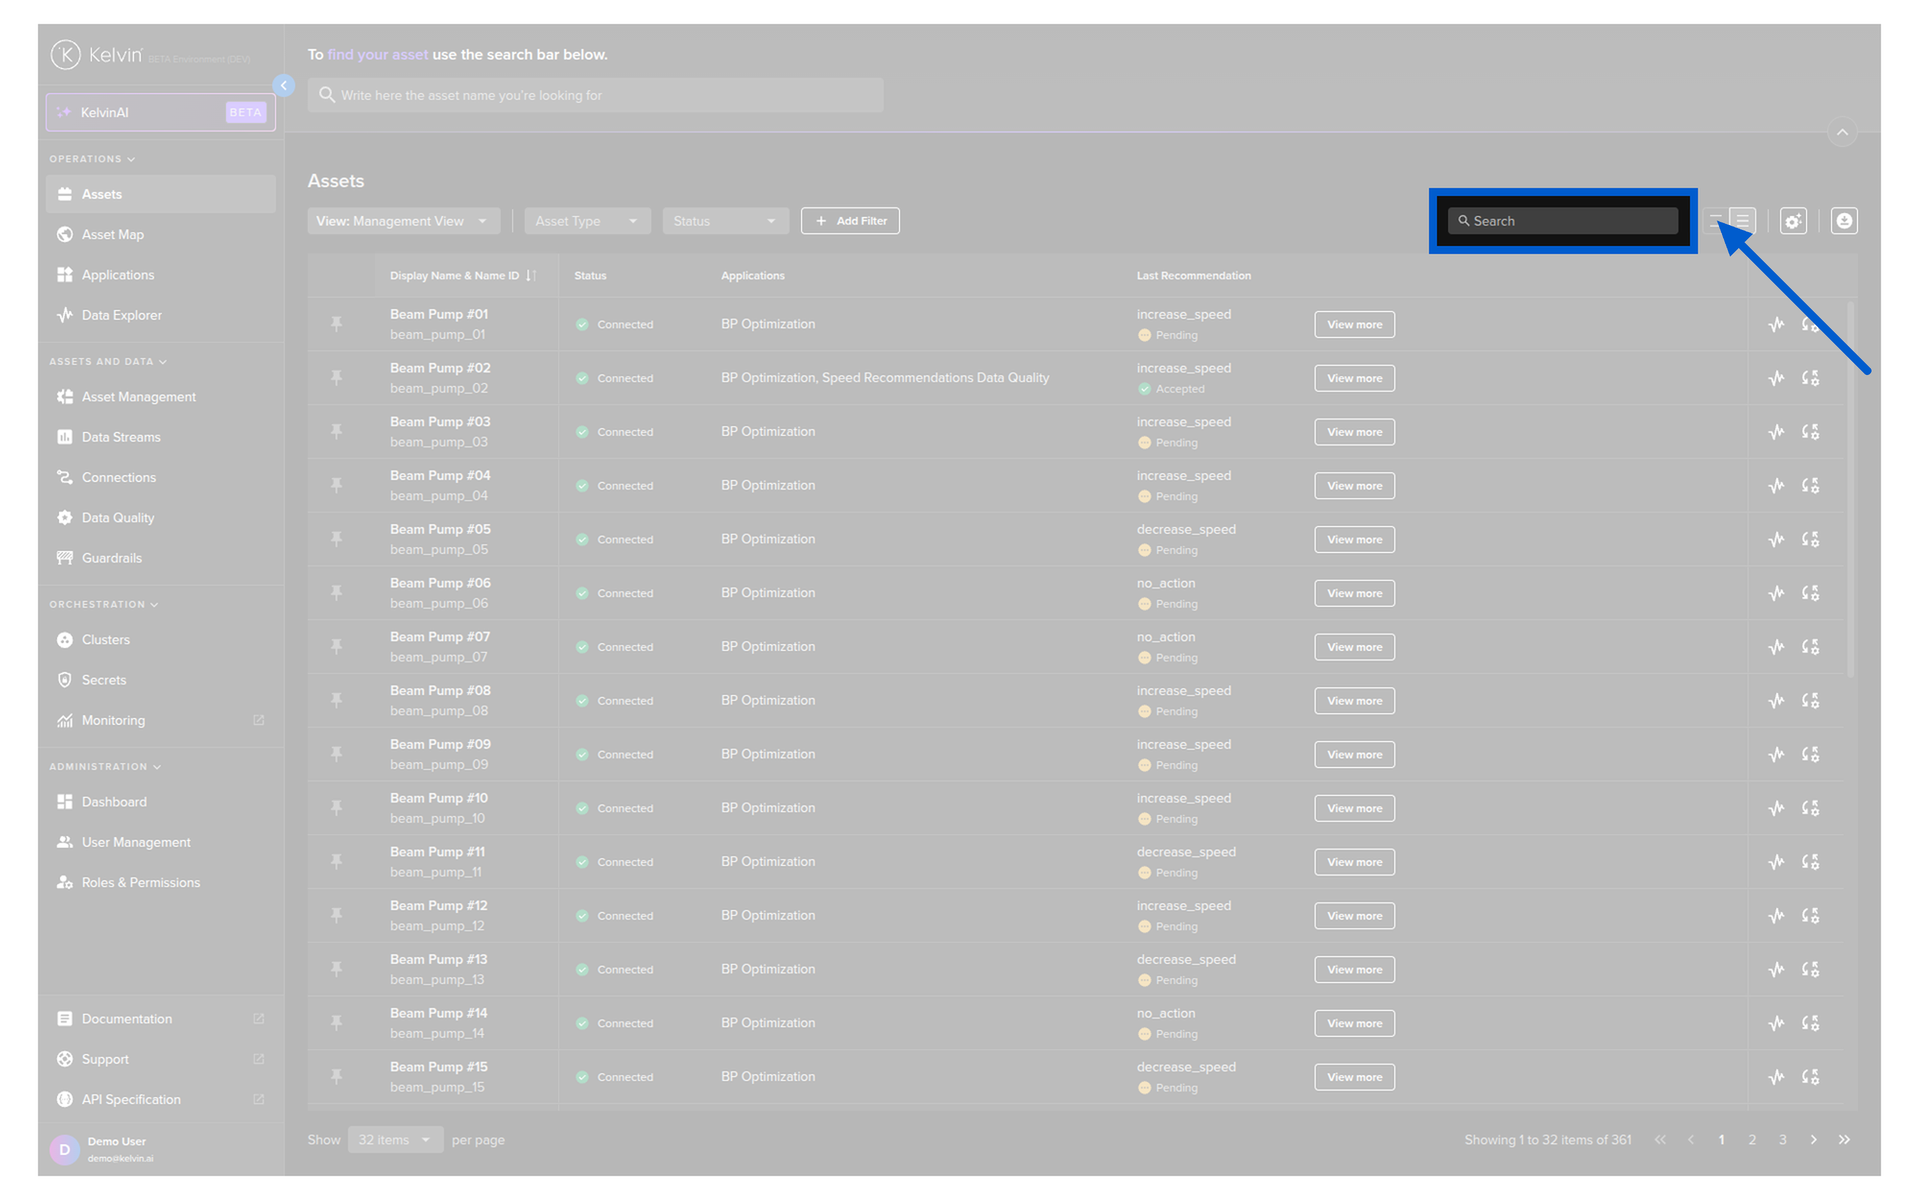
Task: Switch to the dense row view toggle
Action: click(x=1742, y=220)
